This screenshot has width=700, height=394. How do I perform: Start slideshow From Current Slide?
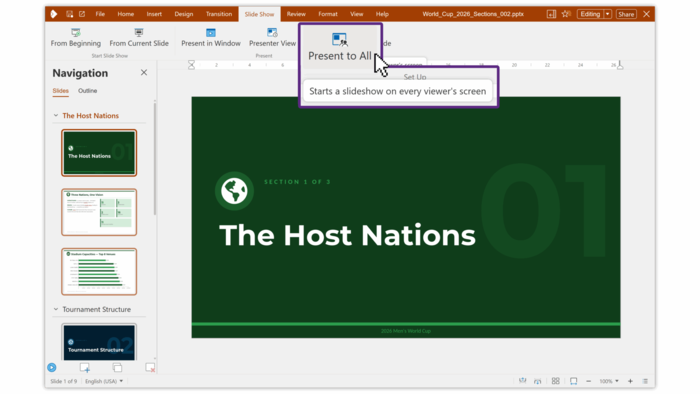(139, 37)
